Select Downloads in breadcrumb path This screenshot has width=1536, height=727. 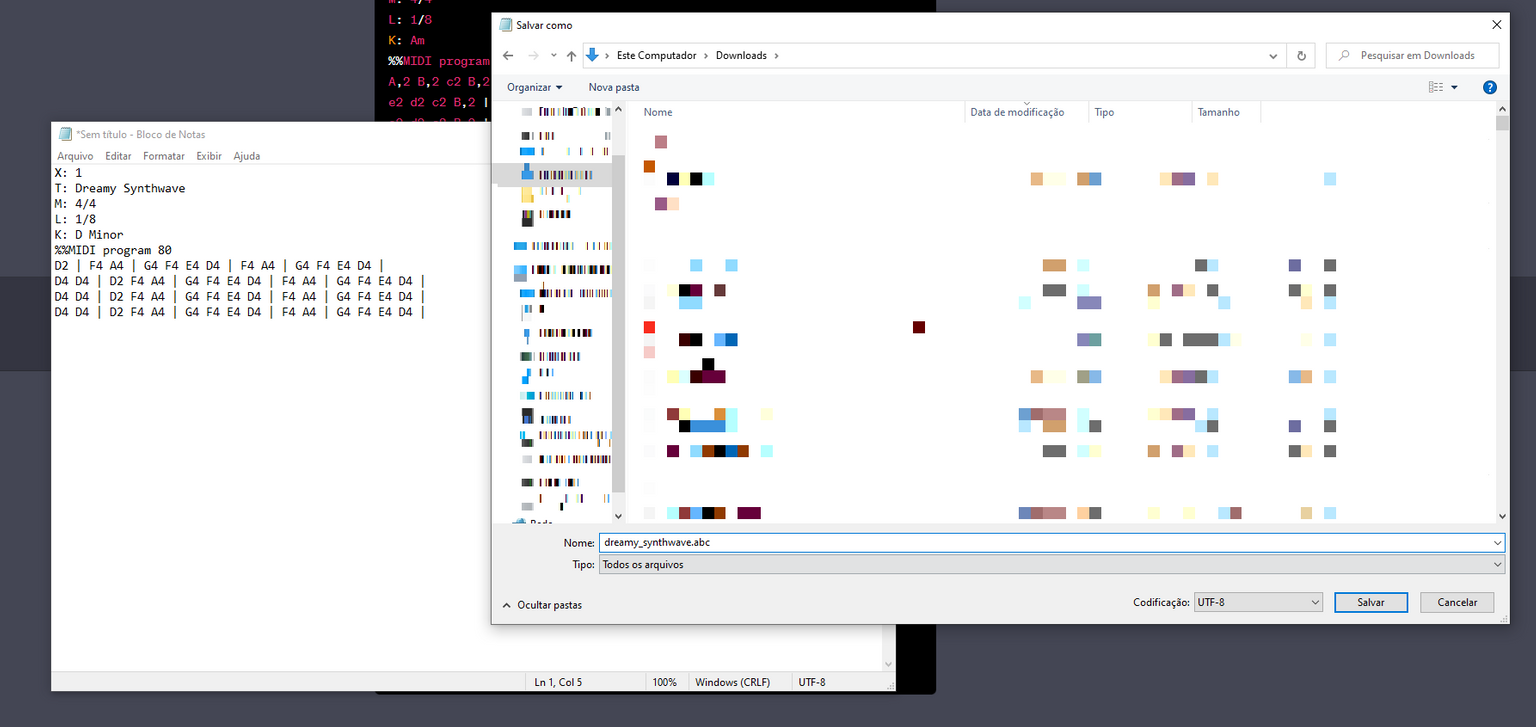click(x=741, y=56)
